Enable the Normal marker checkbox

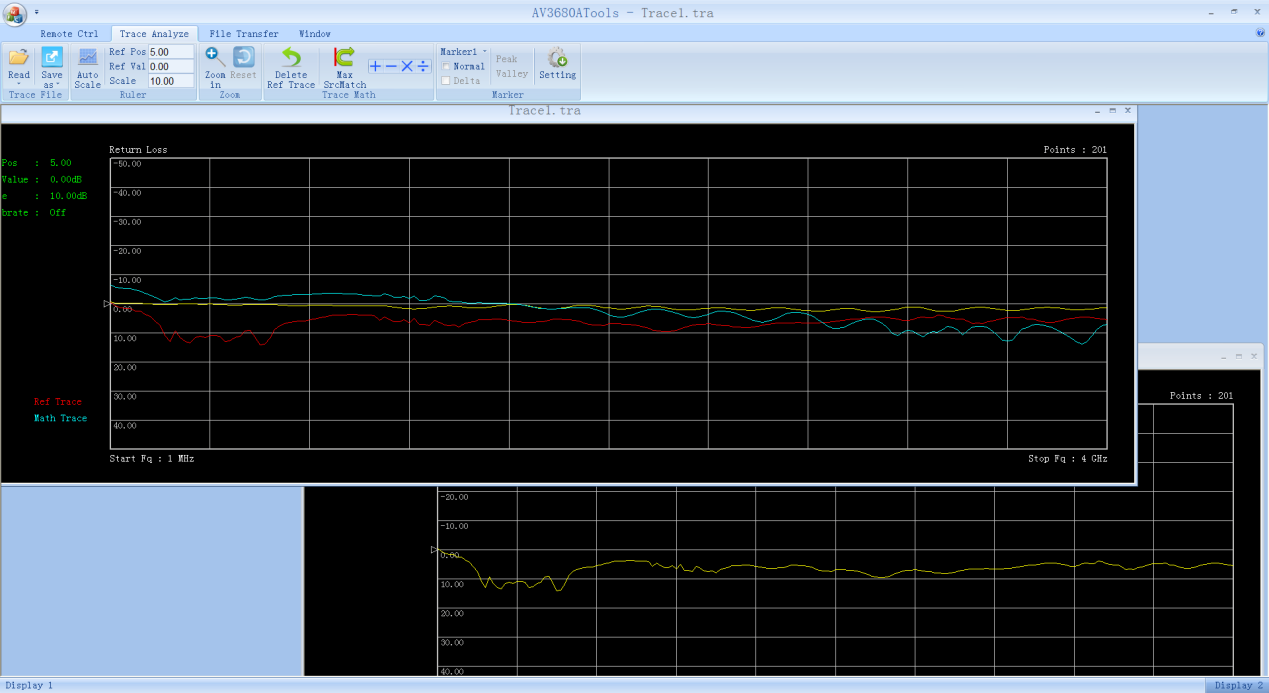[x=446, y=67]
